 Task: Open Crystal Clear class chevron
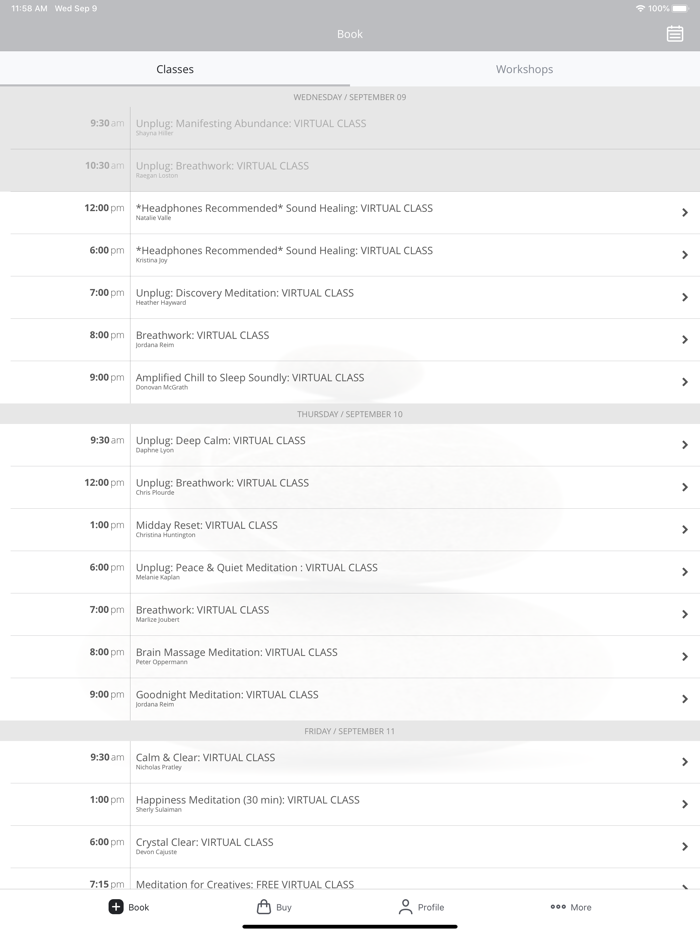(x=685, y=846)
